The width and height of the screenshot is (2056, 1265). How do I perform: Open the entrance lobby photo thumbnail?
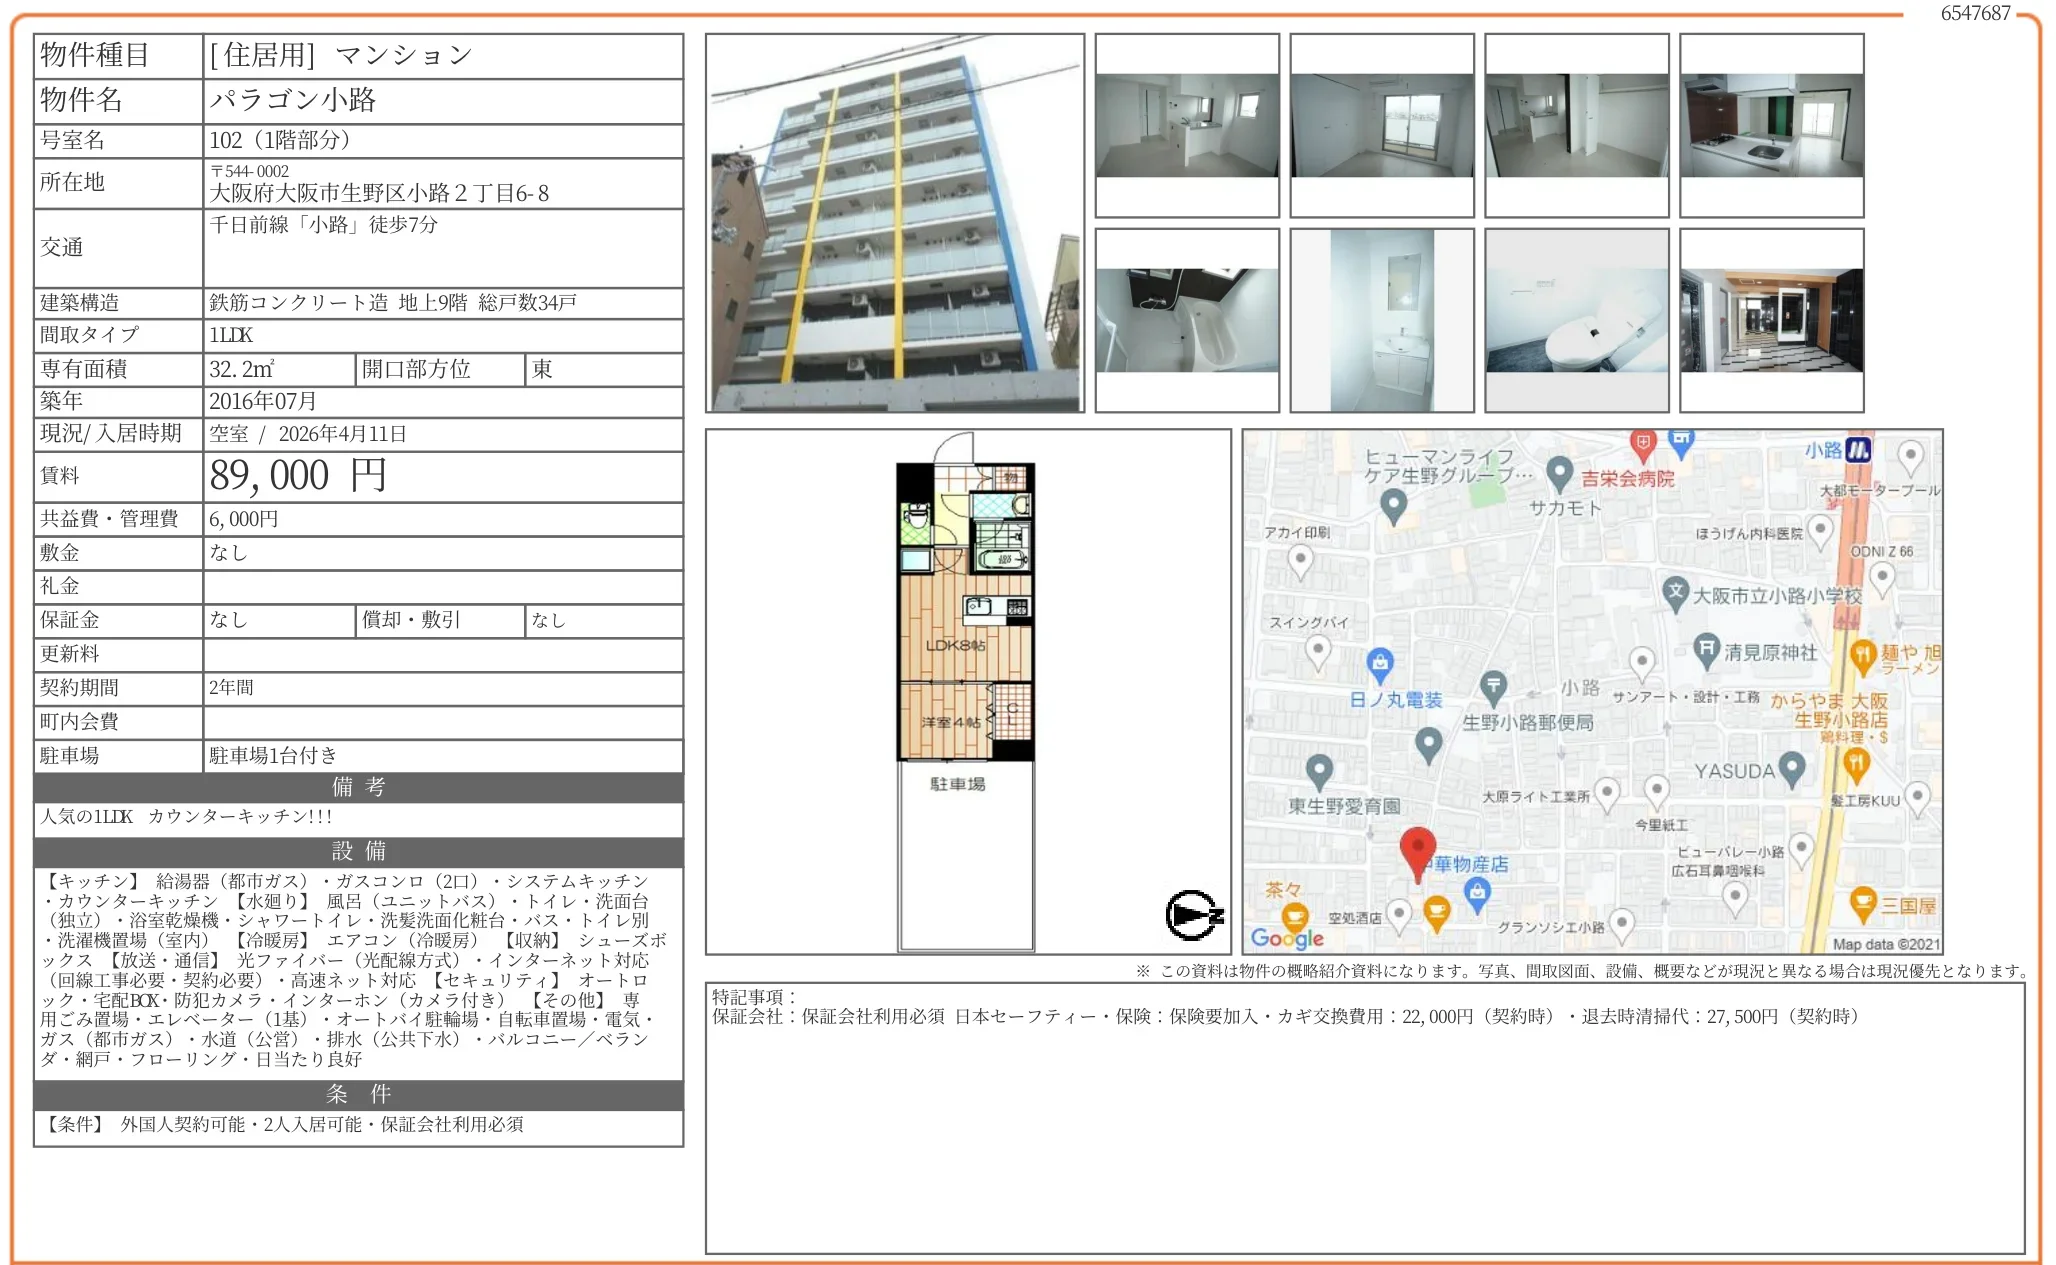1771,320
